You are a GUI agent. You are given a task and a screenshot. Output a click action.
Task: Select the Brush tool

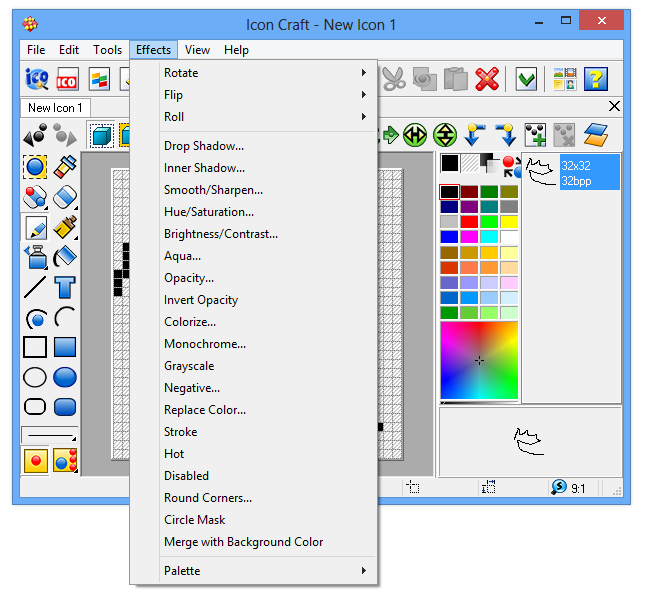click(65, 227)
